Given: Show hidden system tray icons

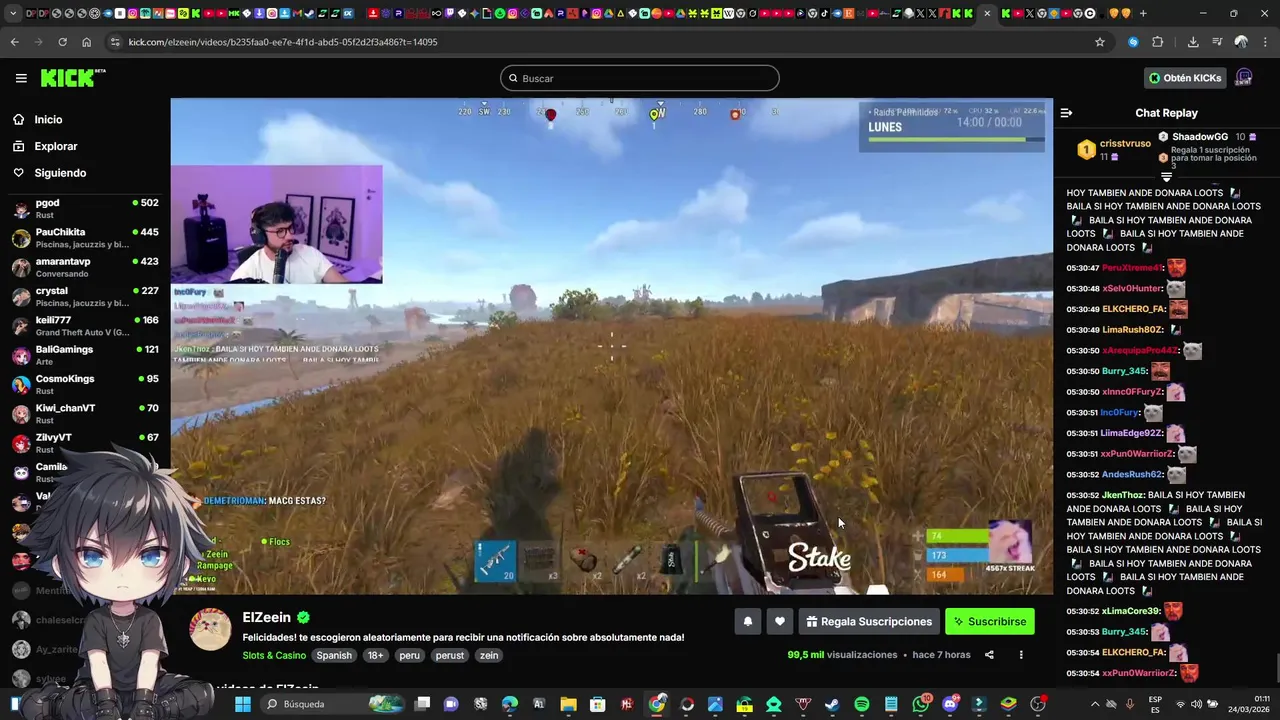Looking at the screenshot, I should coord(1094,704).
